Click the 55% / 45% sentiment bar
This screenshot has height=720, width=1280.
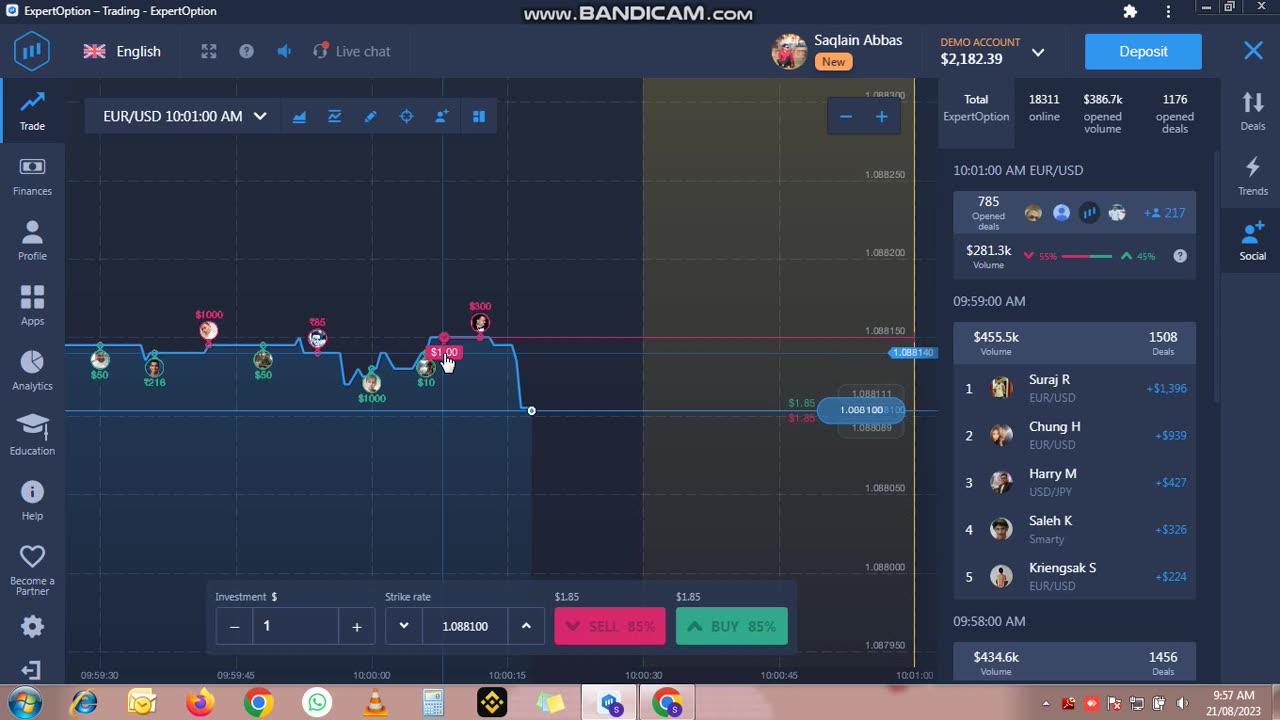click(x=1087, y=256)
